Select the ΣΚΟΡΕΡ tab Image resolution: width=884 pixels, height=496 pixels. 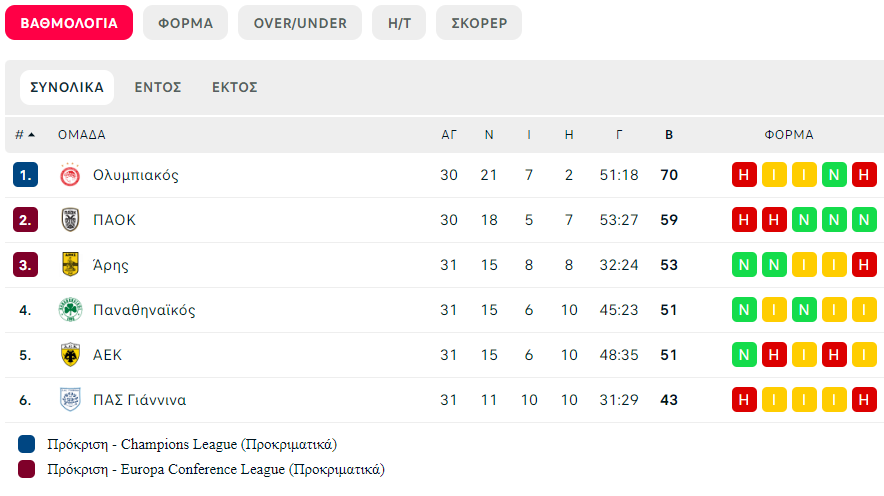click(479, 23)
